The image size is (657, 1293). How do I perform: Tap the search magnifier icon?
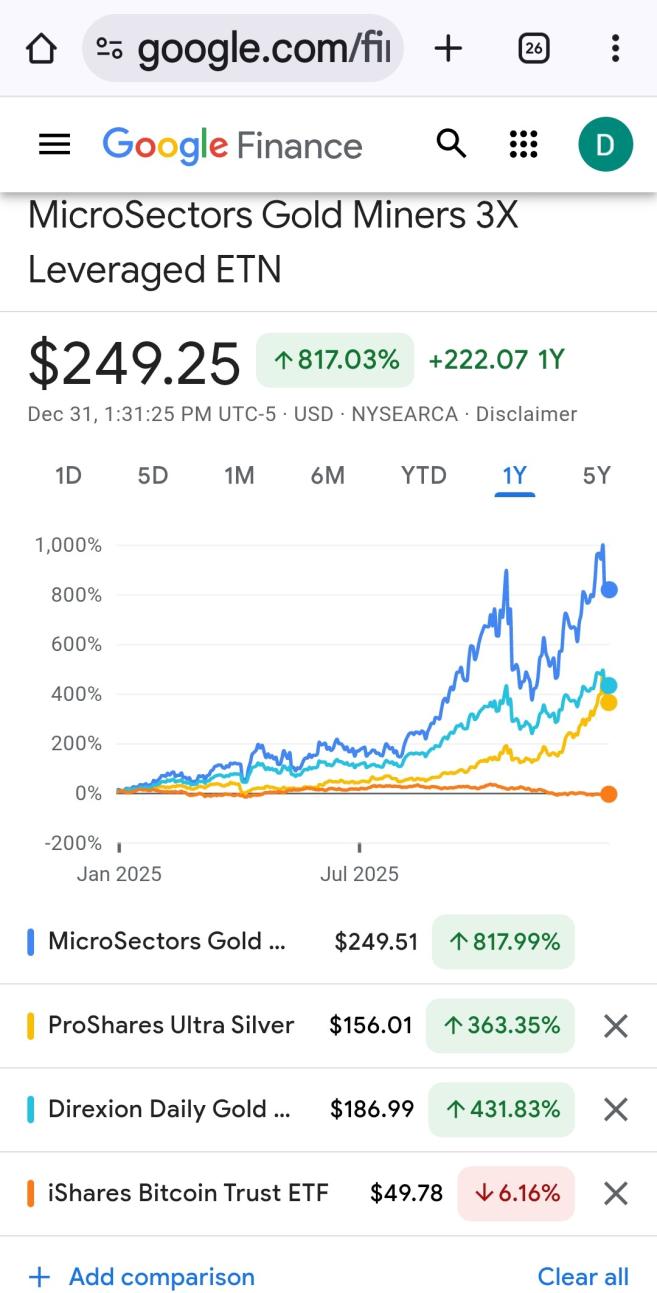point(451,144)
